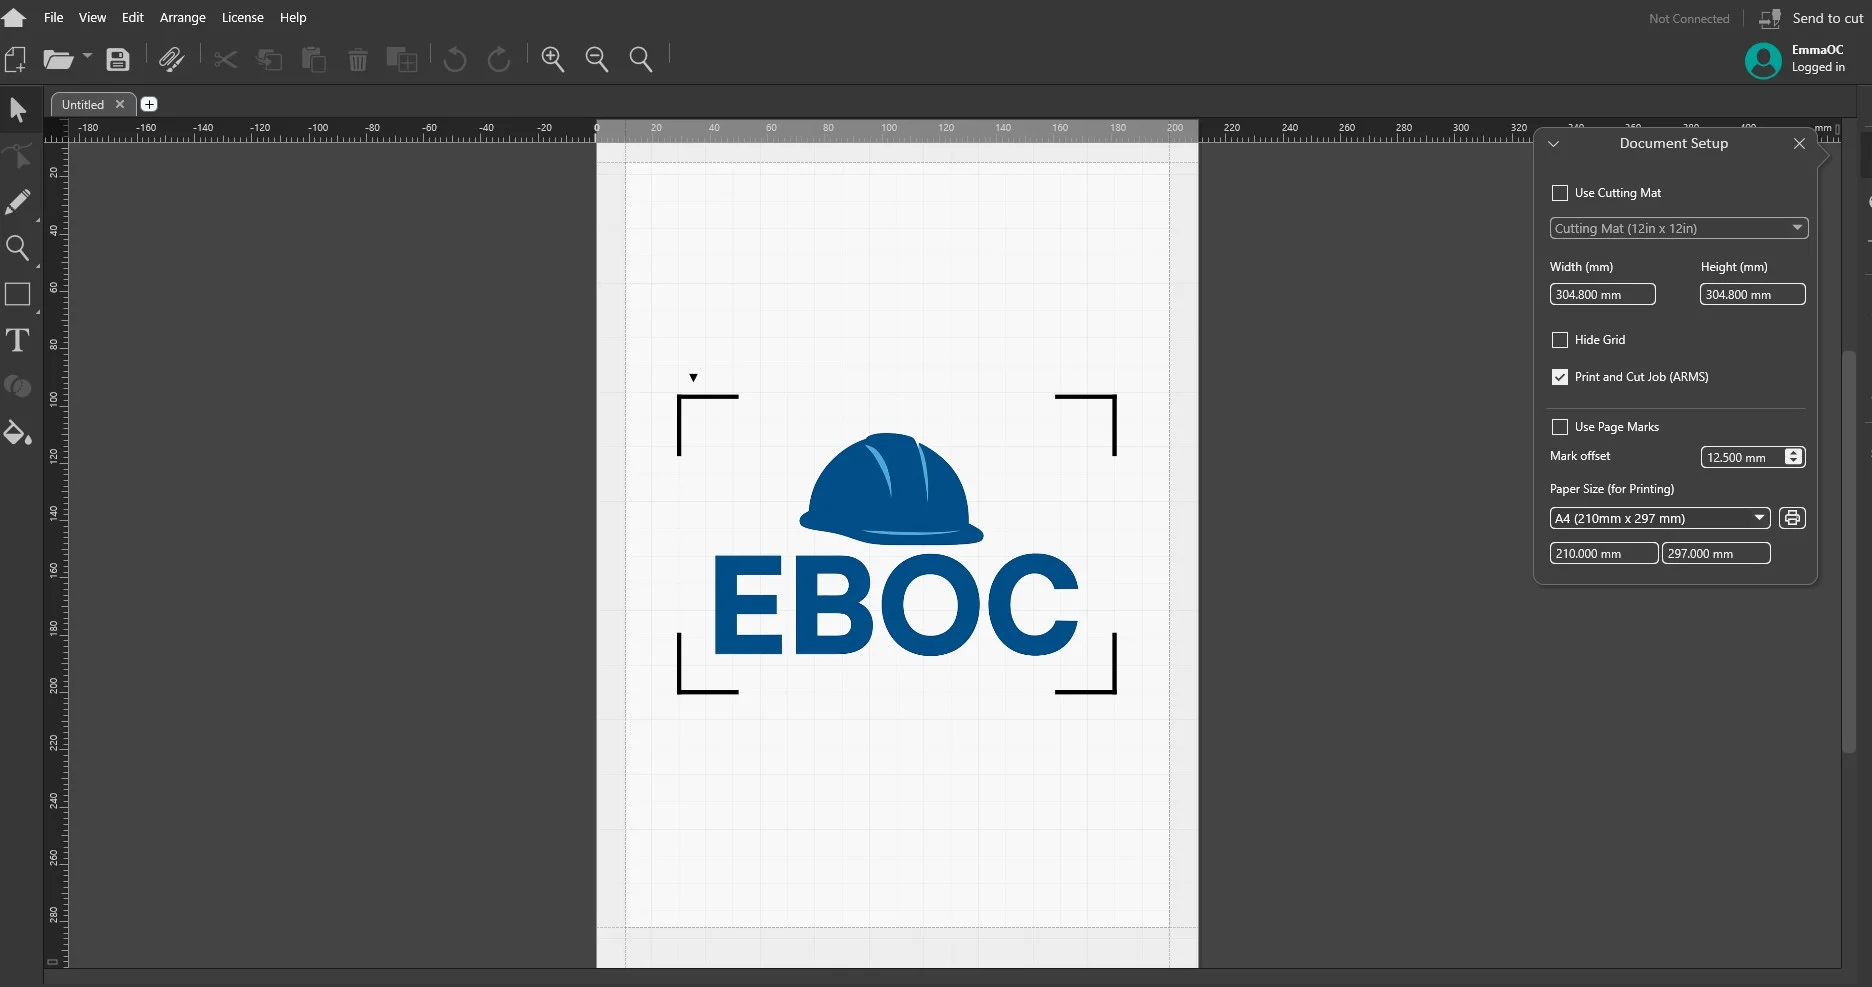Click the EmmaOC account avatar

click(1763, 60)
